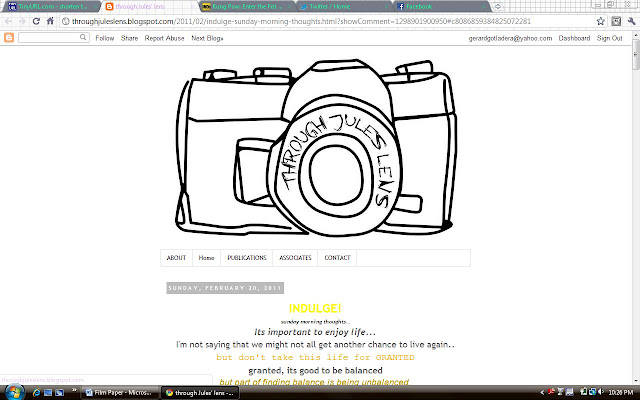Click the Show Desktop quick launch icon
The image size is (640, 400).
[48, 393]
